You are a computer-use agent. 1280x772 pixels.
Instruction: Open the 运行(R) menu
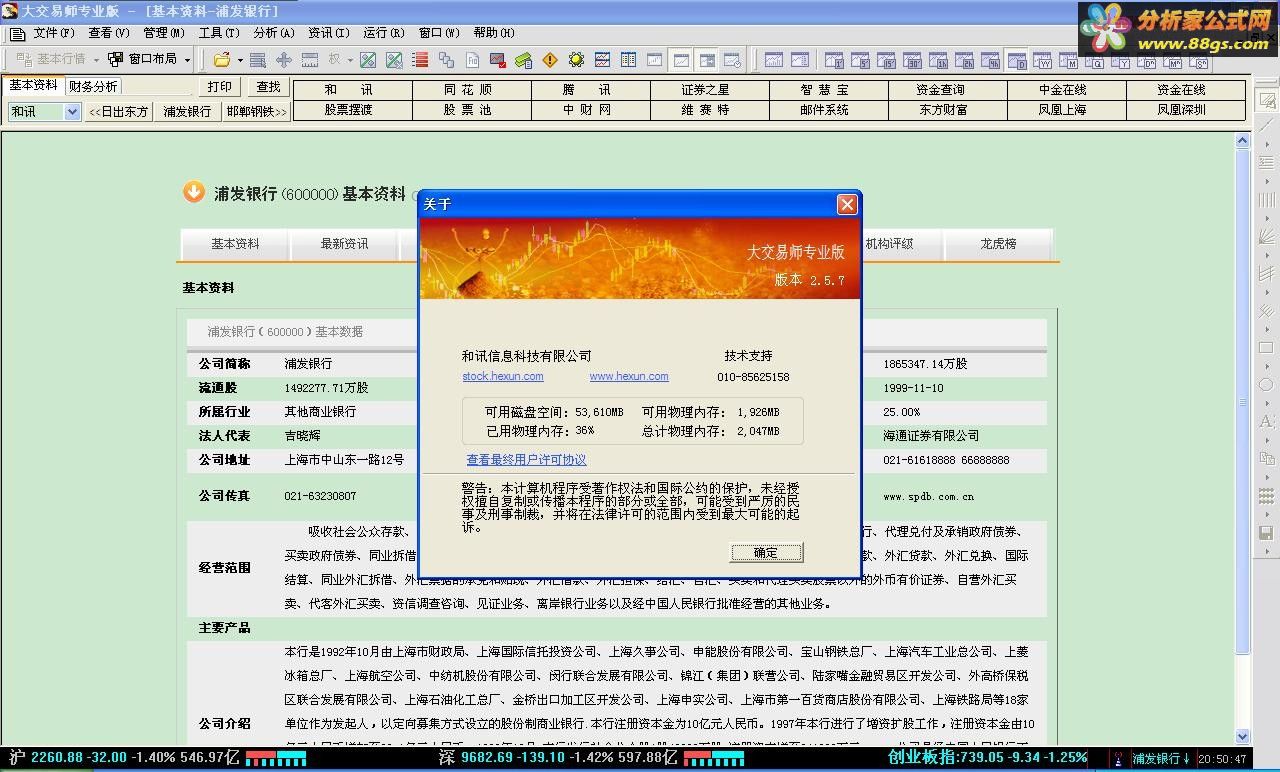tap(383, 33)
